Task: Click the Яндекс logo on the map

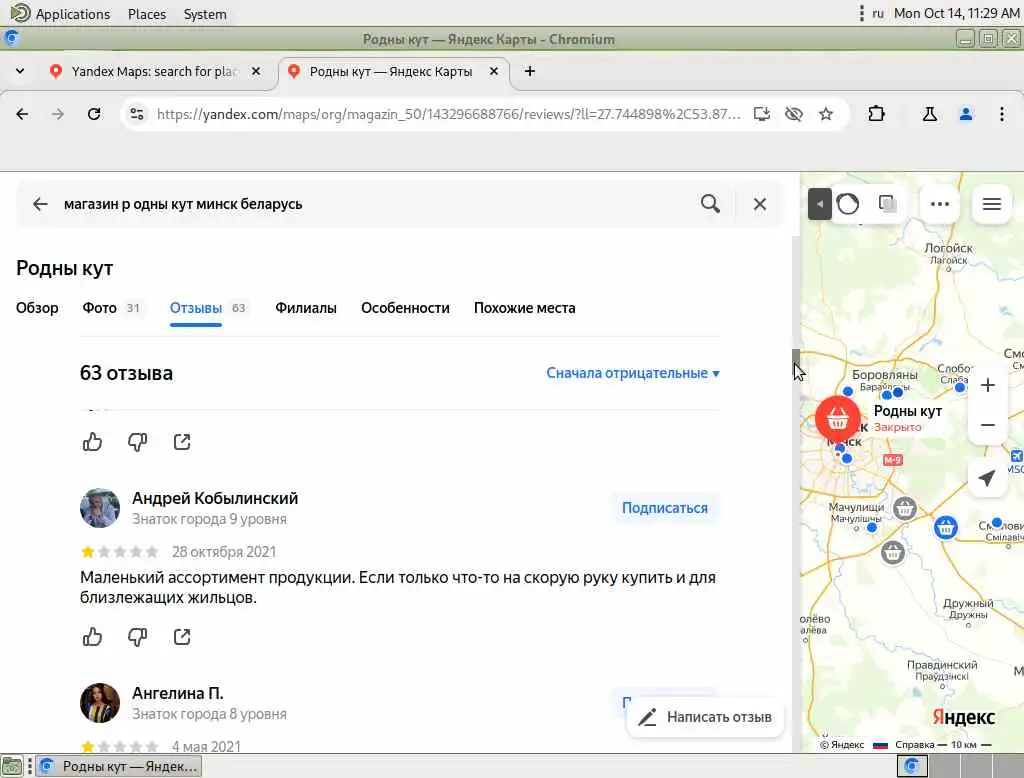Action: click(963, 717)
